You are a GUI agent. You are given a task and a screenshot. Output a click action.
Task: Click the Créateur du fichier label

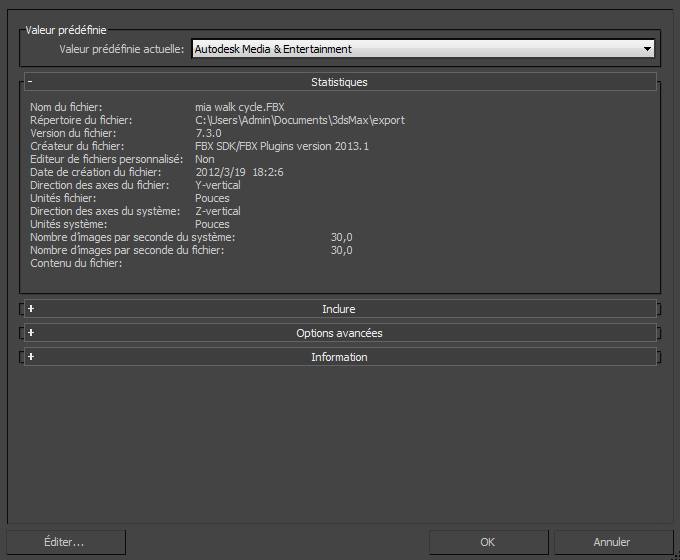(x=77, y=146)
